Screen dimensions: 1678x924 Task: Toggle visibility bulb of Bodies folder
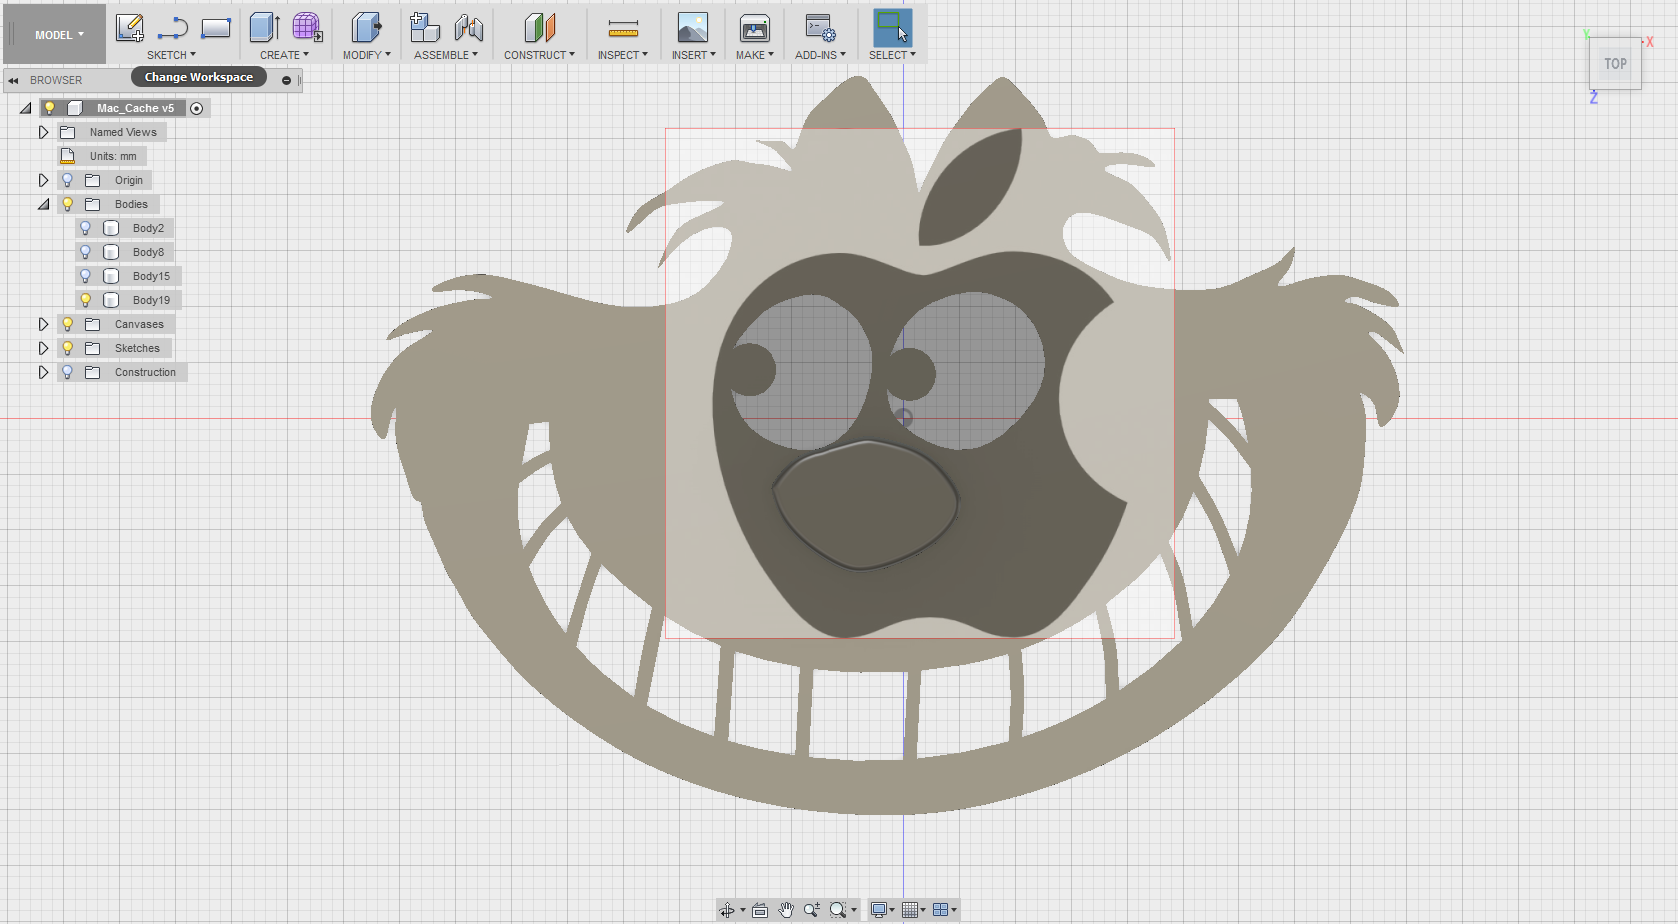coord(67,204)
